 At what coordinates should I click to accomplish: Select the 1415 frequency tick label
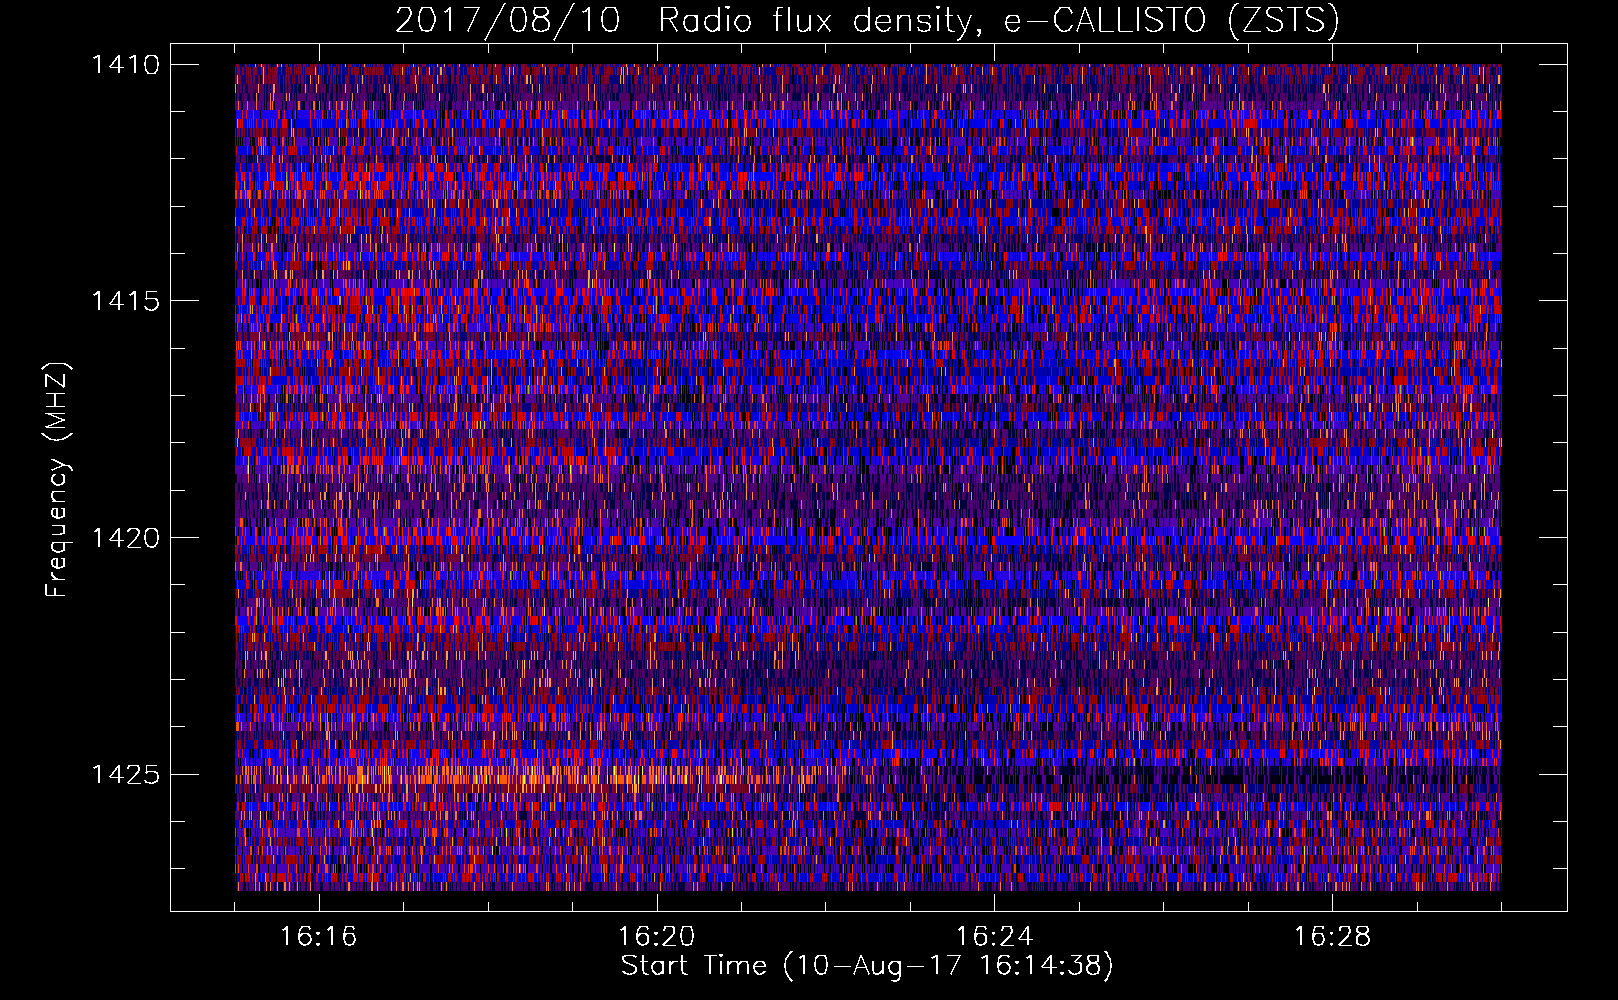click(x=125, y=301)
